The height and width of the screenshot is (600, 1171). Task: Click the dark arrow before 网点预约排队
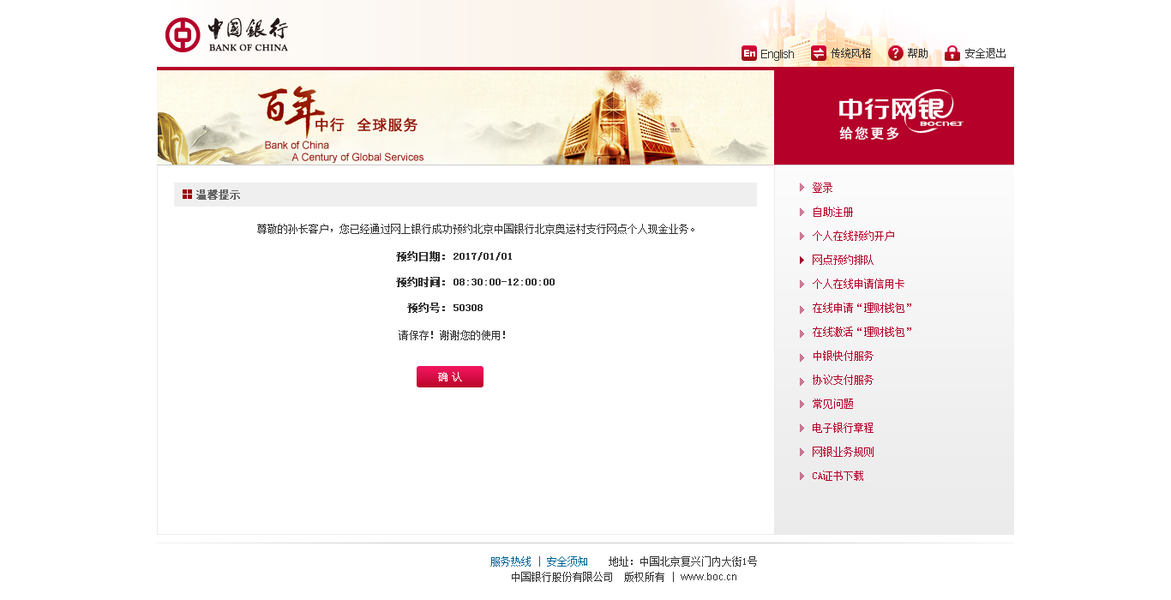801,259
